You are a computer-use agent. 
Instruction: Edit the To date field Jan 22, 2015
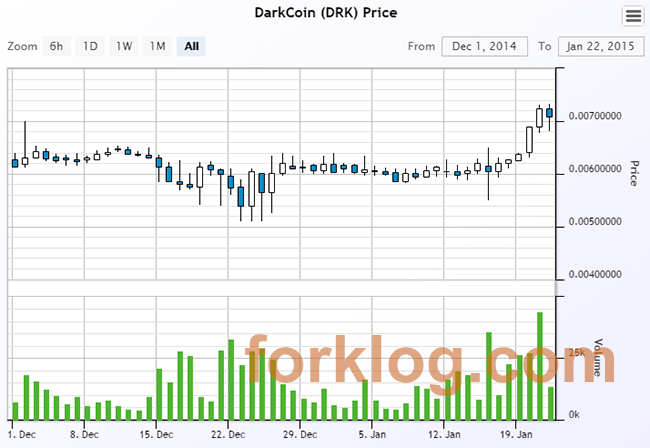click(601, 46)
